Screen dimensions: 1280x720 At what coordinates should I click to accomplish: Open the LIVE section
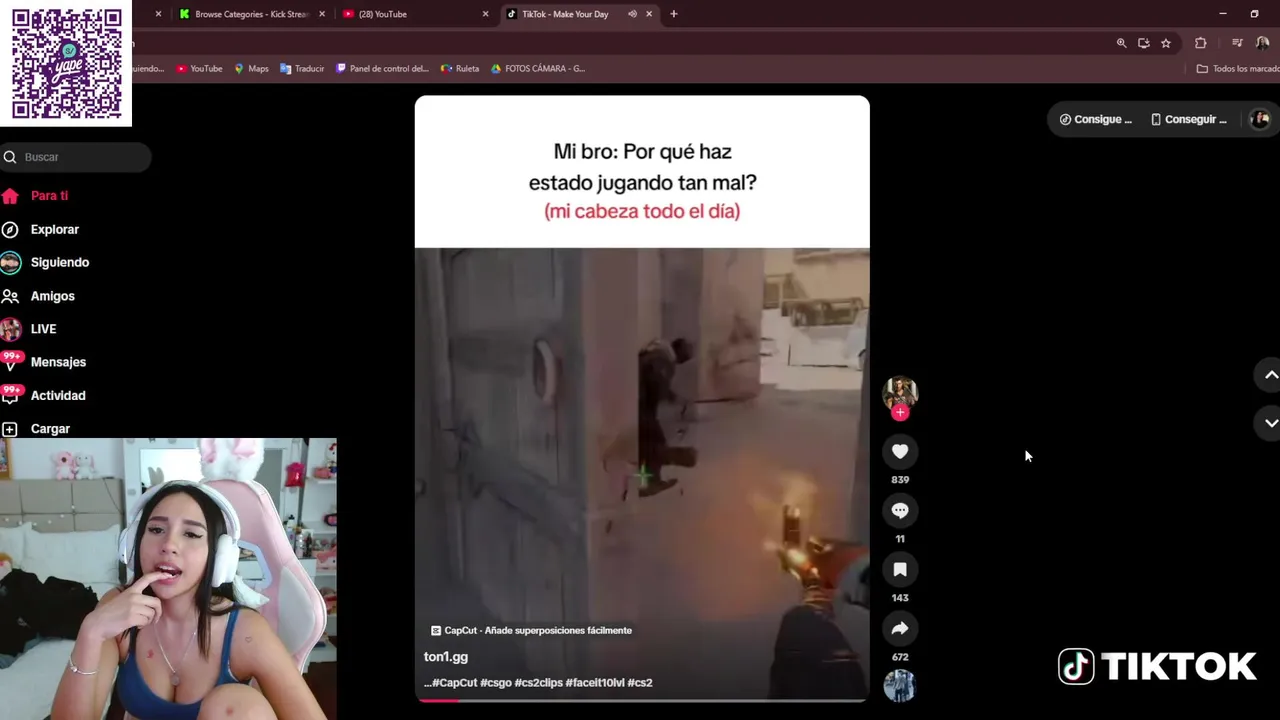(43, 329)
